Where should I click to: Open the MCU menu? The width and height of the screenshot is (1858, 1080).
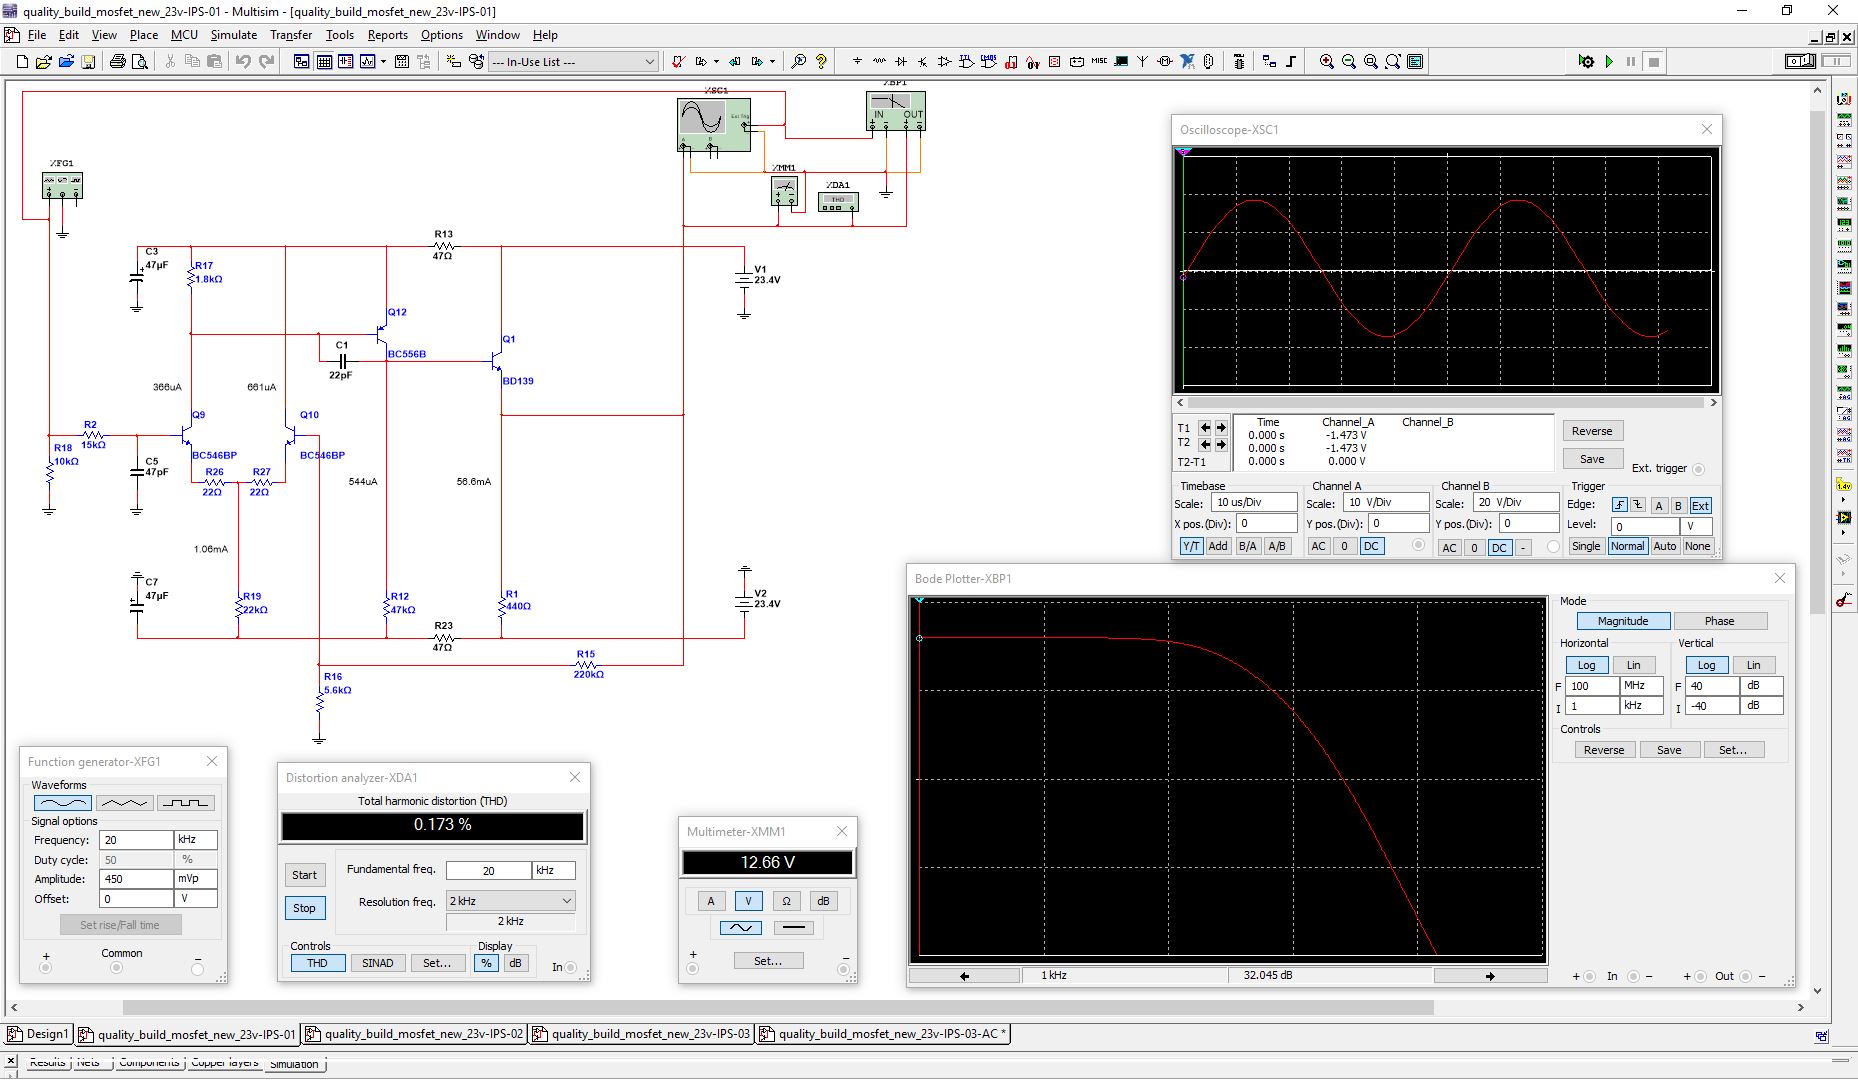pyautogui.click(x=184, y=35)
